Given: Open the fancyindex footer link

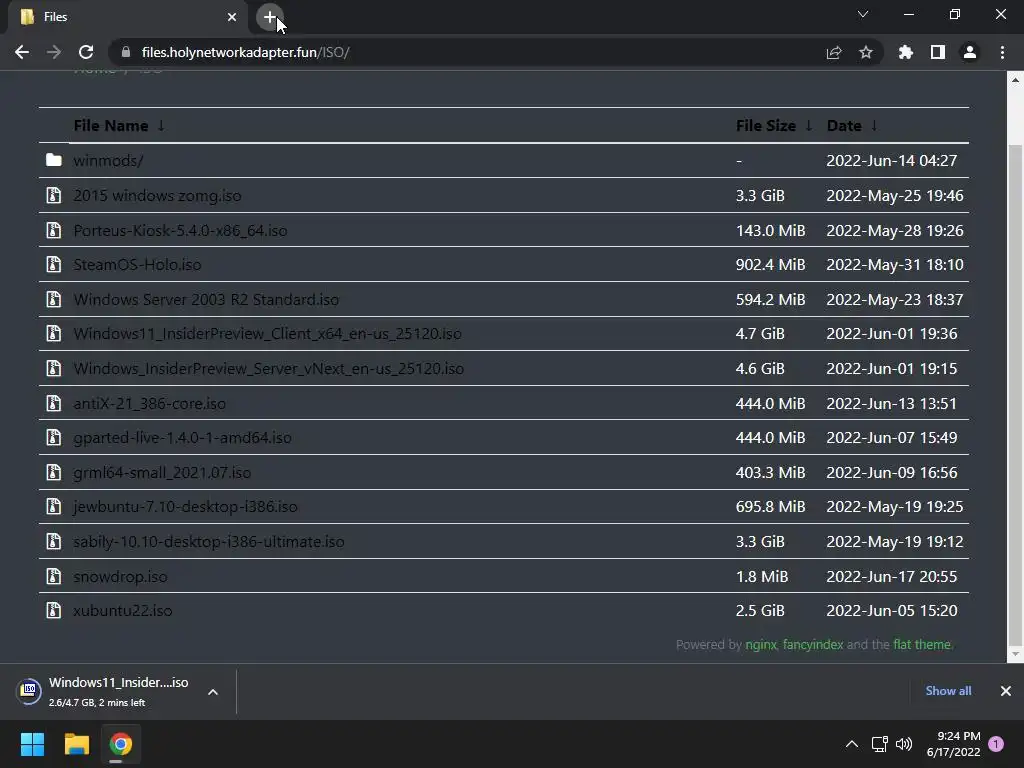Looking at the screenshot, I should 813,645.
